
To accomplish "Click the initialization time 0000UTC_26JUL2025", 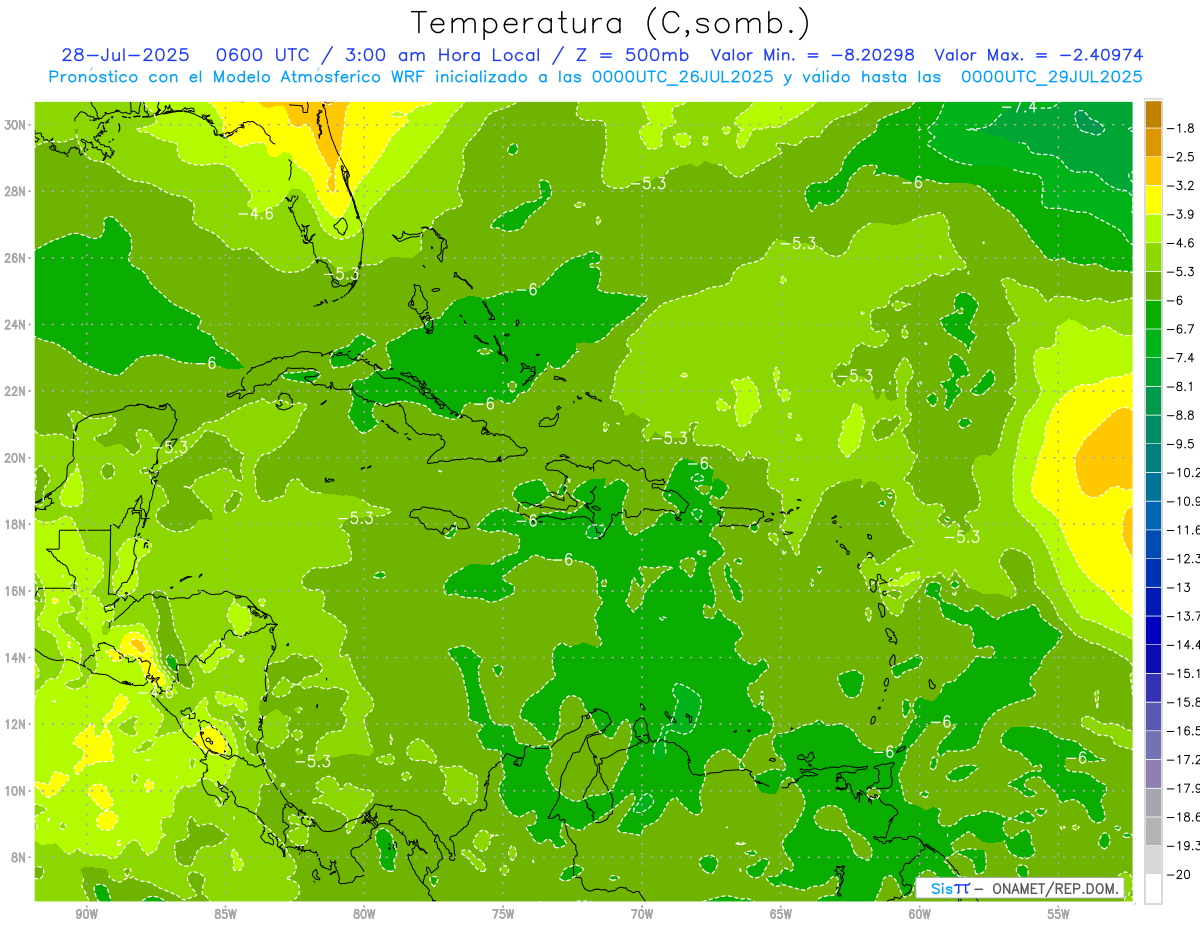I will pyautogui.click(x=683, y=77).
